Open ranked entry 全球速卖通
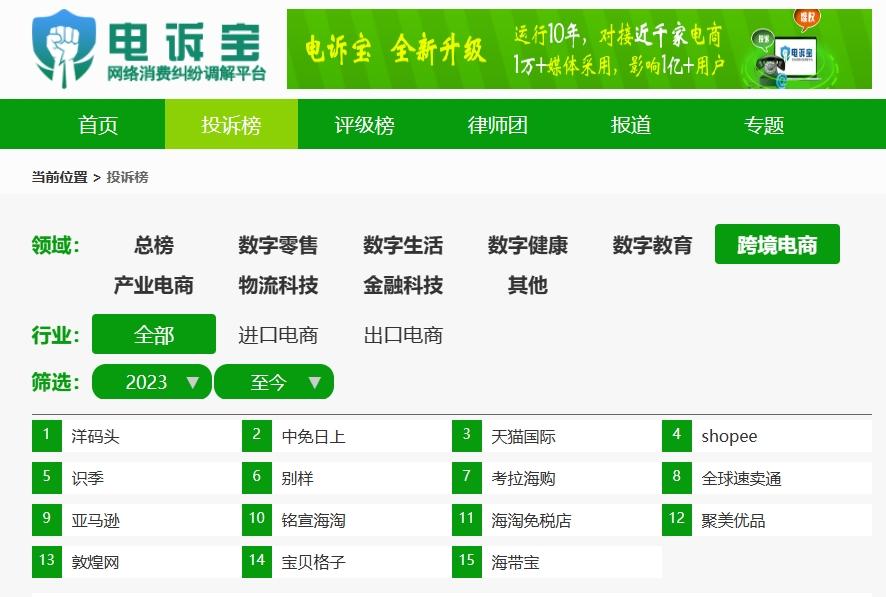 coord(741,478)
